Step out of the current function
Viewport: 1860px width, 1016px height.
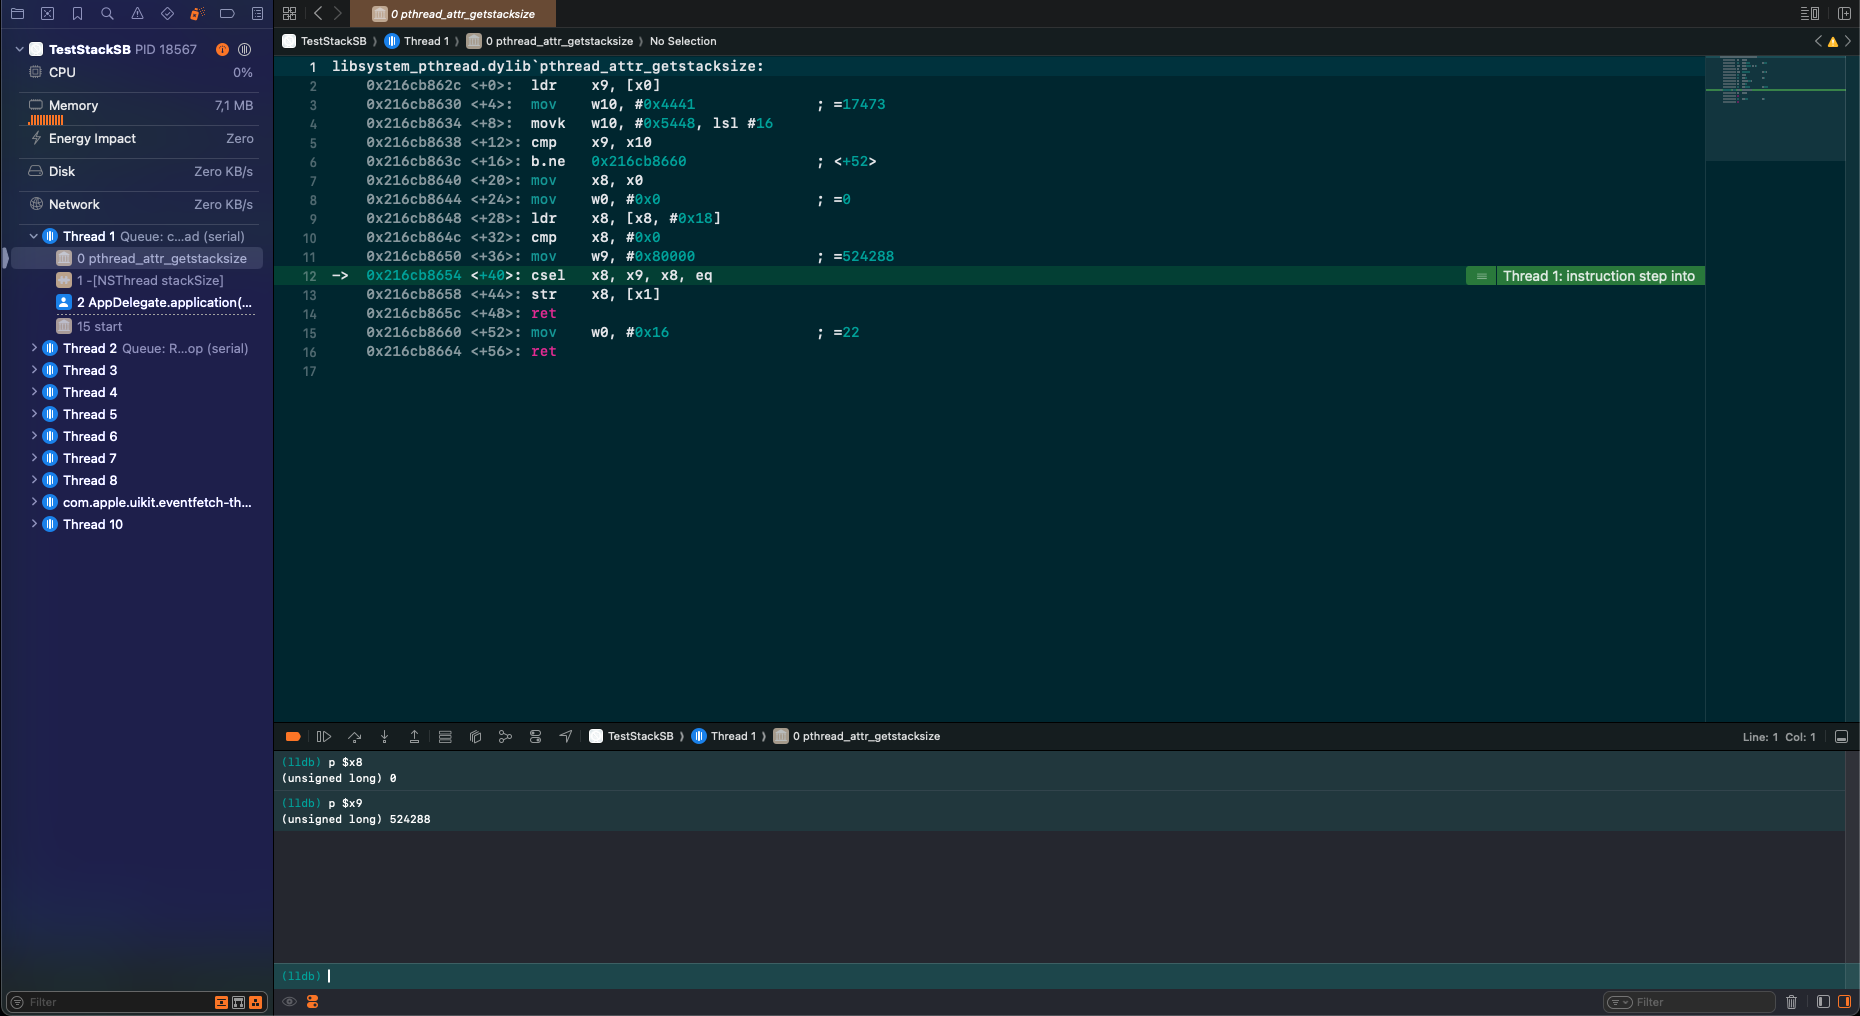pyautogui.click(x=414, y=736)
